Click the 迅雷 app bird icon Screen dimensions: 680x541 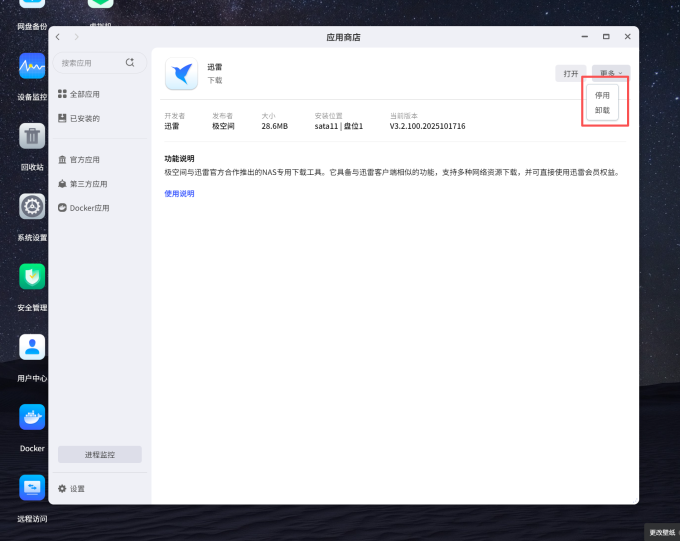(181, 73)
